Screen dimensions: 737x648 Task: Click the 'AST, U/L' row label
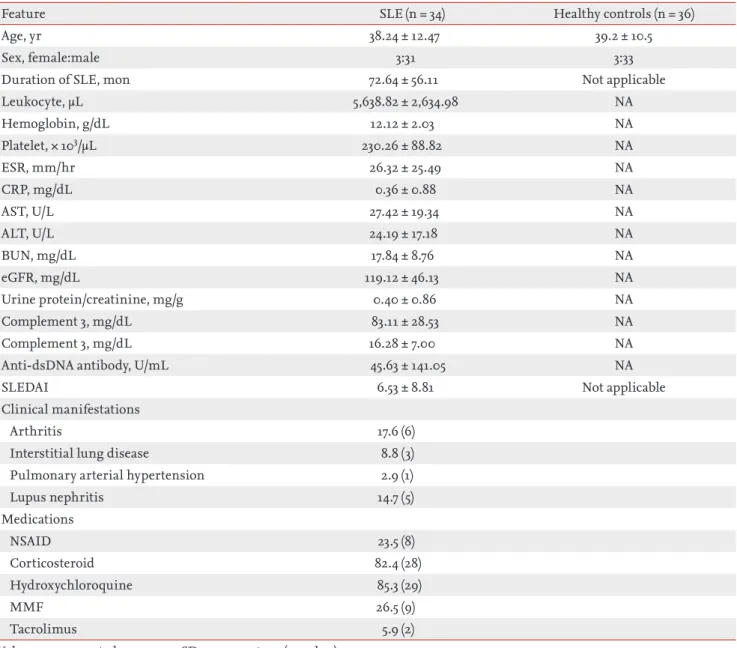[x=27, y=212]
